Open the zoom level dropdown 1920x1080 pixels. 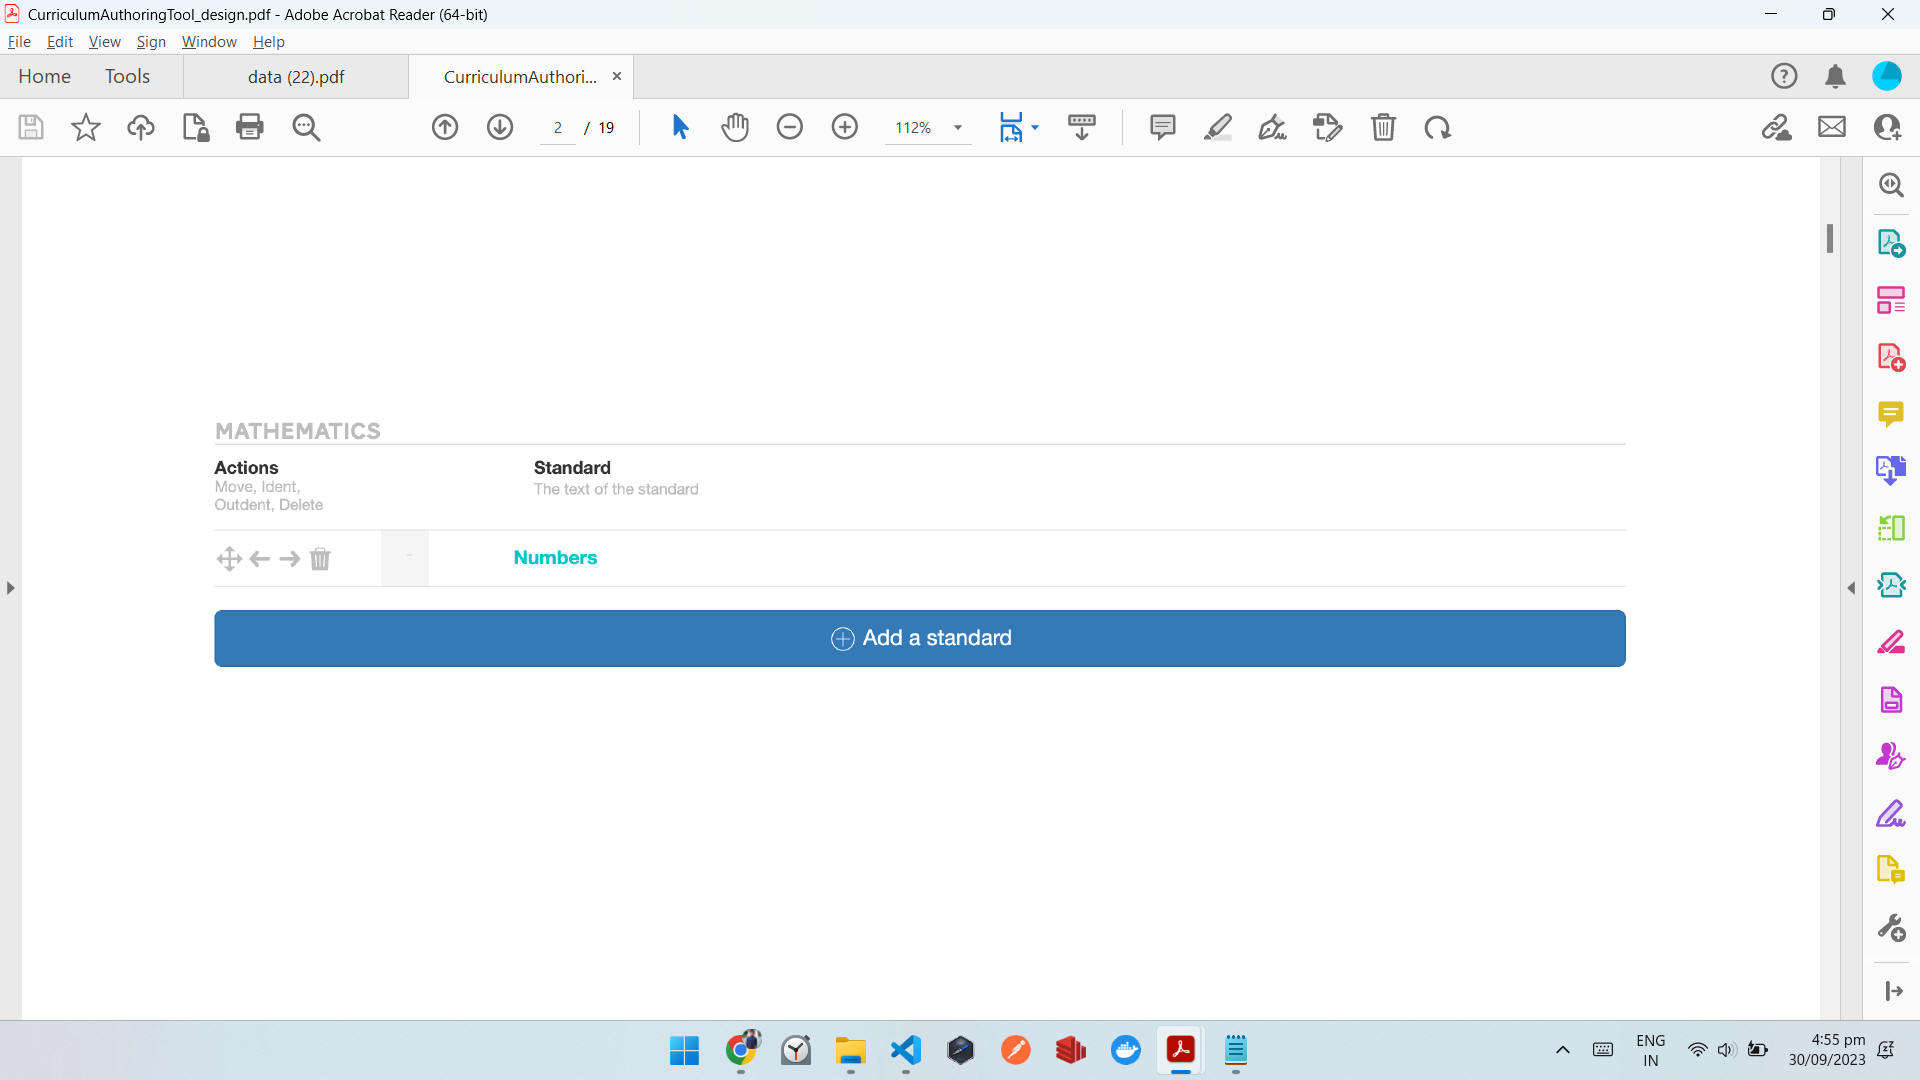[957, 127]
